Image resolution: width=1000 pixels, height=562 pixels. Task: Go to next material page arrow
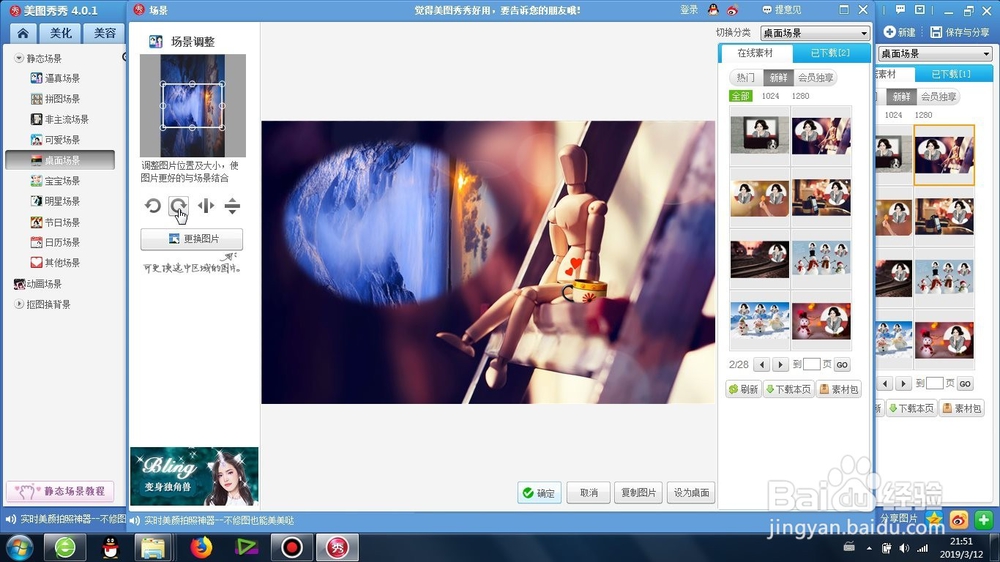point(780,365)
